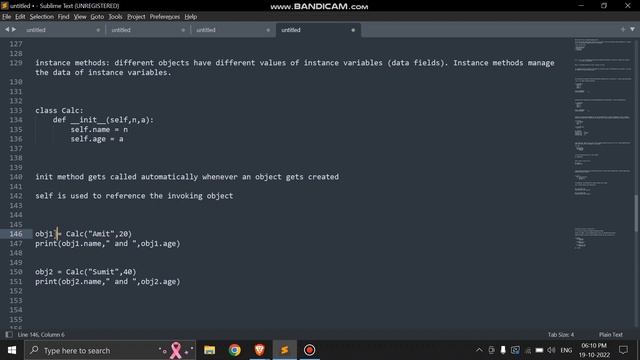
Task: Click the ENG language indicator
Action: (566, 350)
